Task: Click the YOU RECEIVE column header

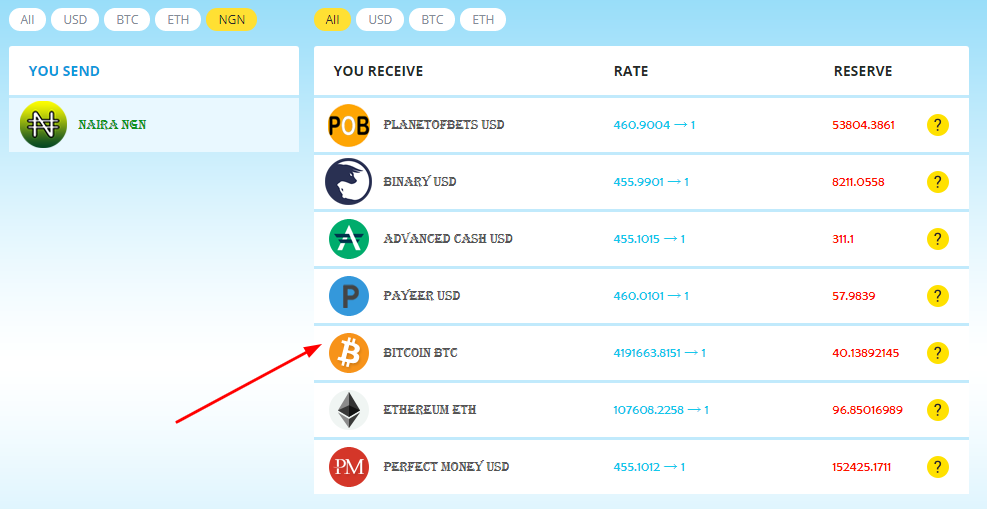Action: (x=378, y=71)
